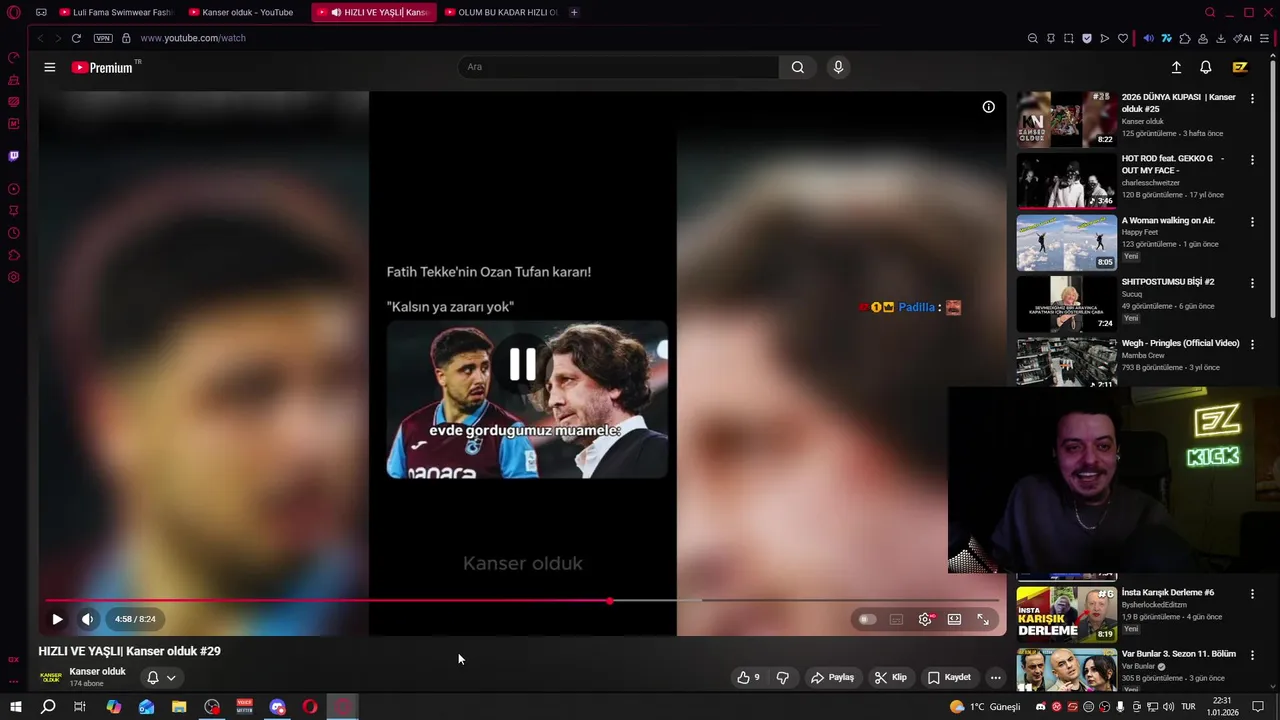Open Twitch from Opera GX sidebar
Image resolution: width=1280 pixels, height=720 pixels.
coord(14,156)
